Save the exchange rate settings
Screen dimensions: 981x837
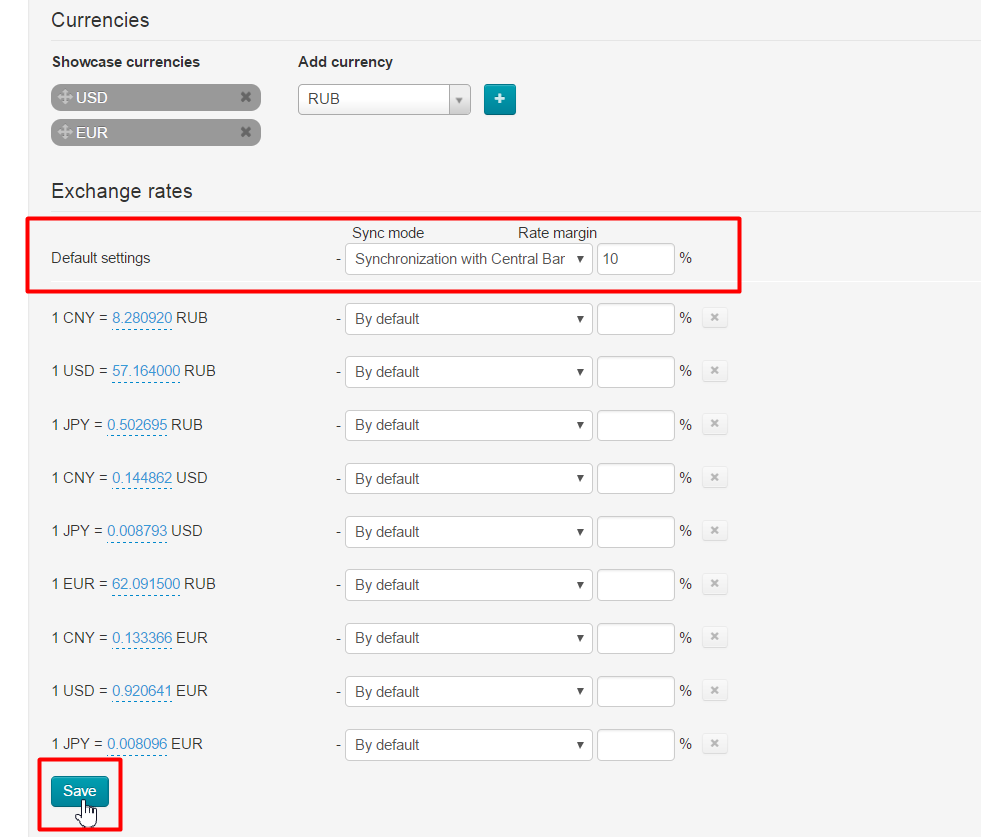[x=80, y=791]
